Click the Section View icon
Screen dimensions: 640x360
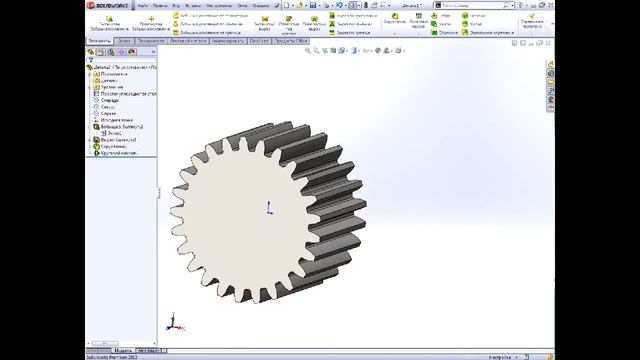coord(333,51)
